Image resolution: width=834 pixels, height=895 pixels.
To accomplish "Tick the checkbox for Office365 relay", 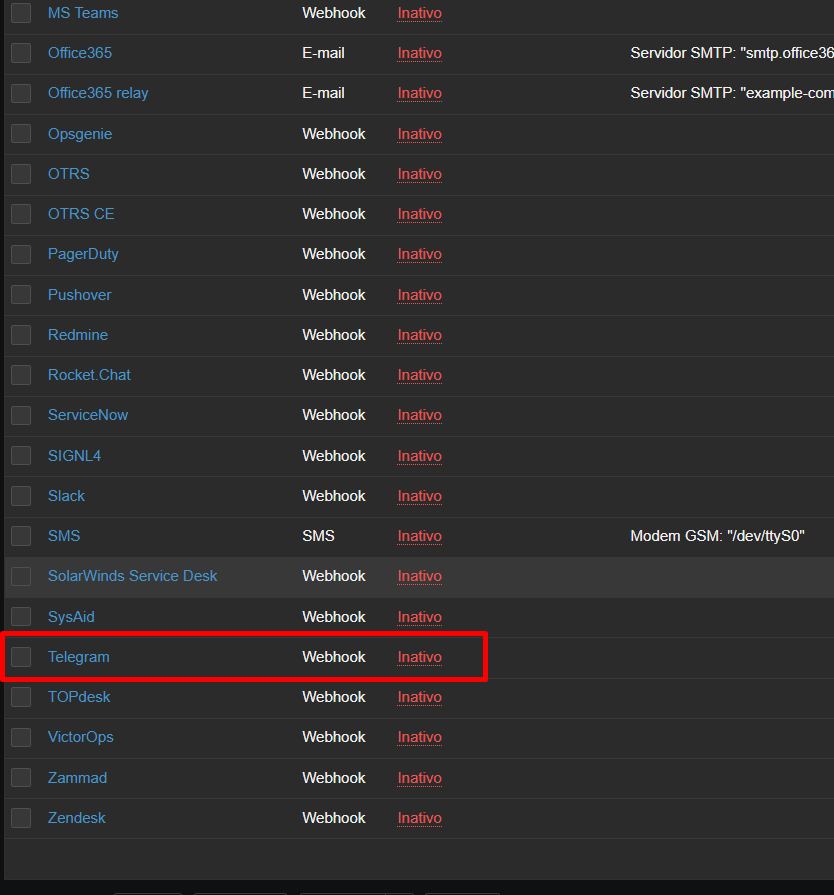I will point(21,93).
